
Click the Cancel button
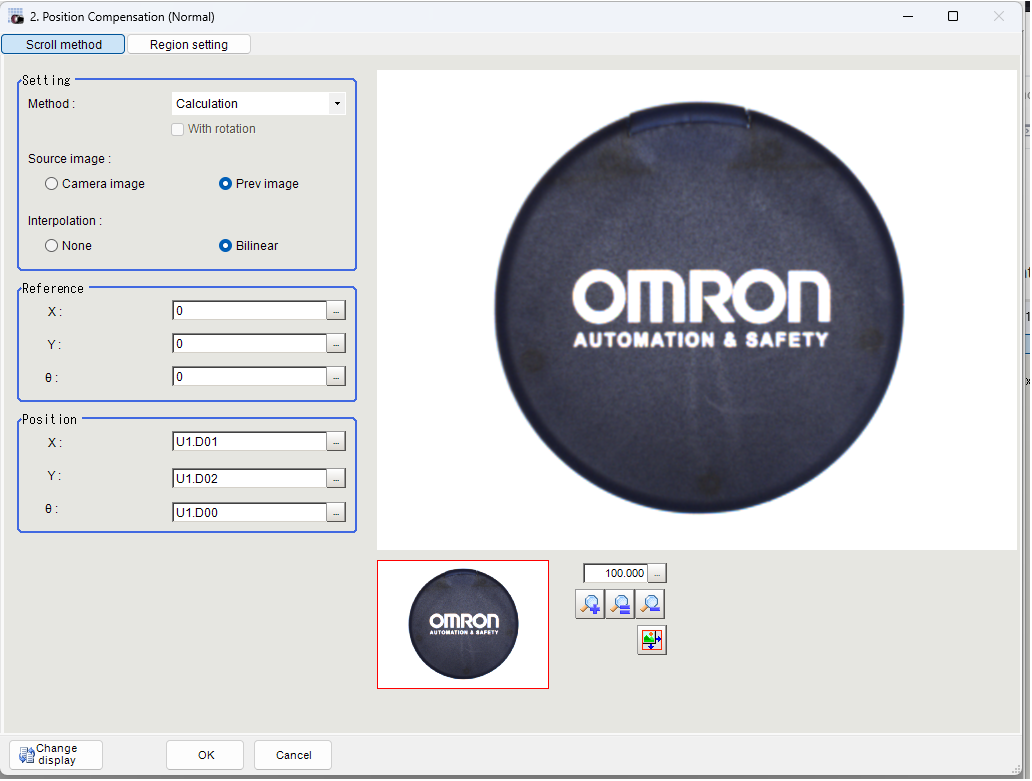point(293,755)
